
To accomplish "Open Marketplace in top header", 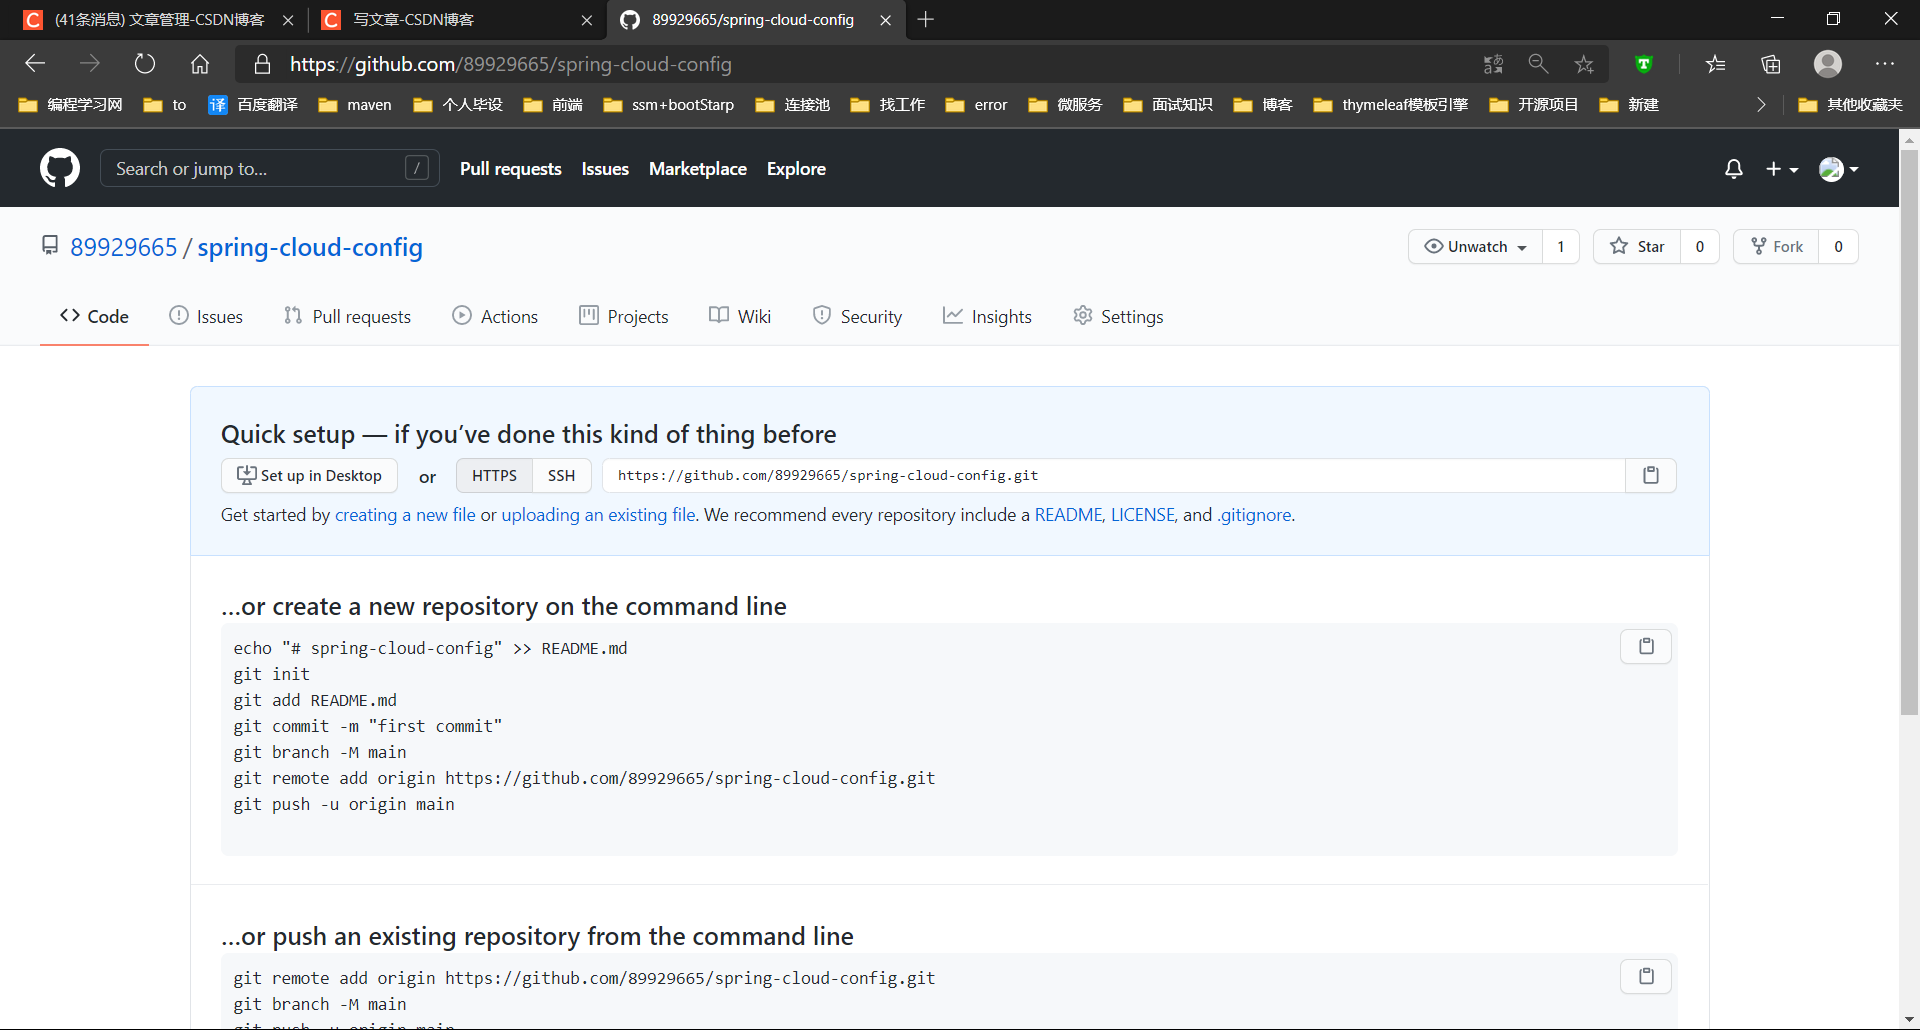I will click(x=698, y=169).
